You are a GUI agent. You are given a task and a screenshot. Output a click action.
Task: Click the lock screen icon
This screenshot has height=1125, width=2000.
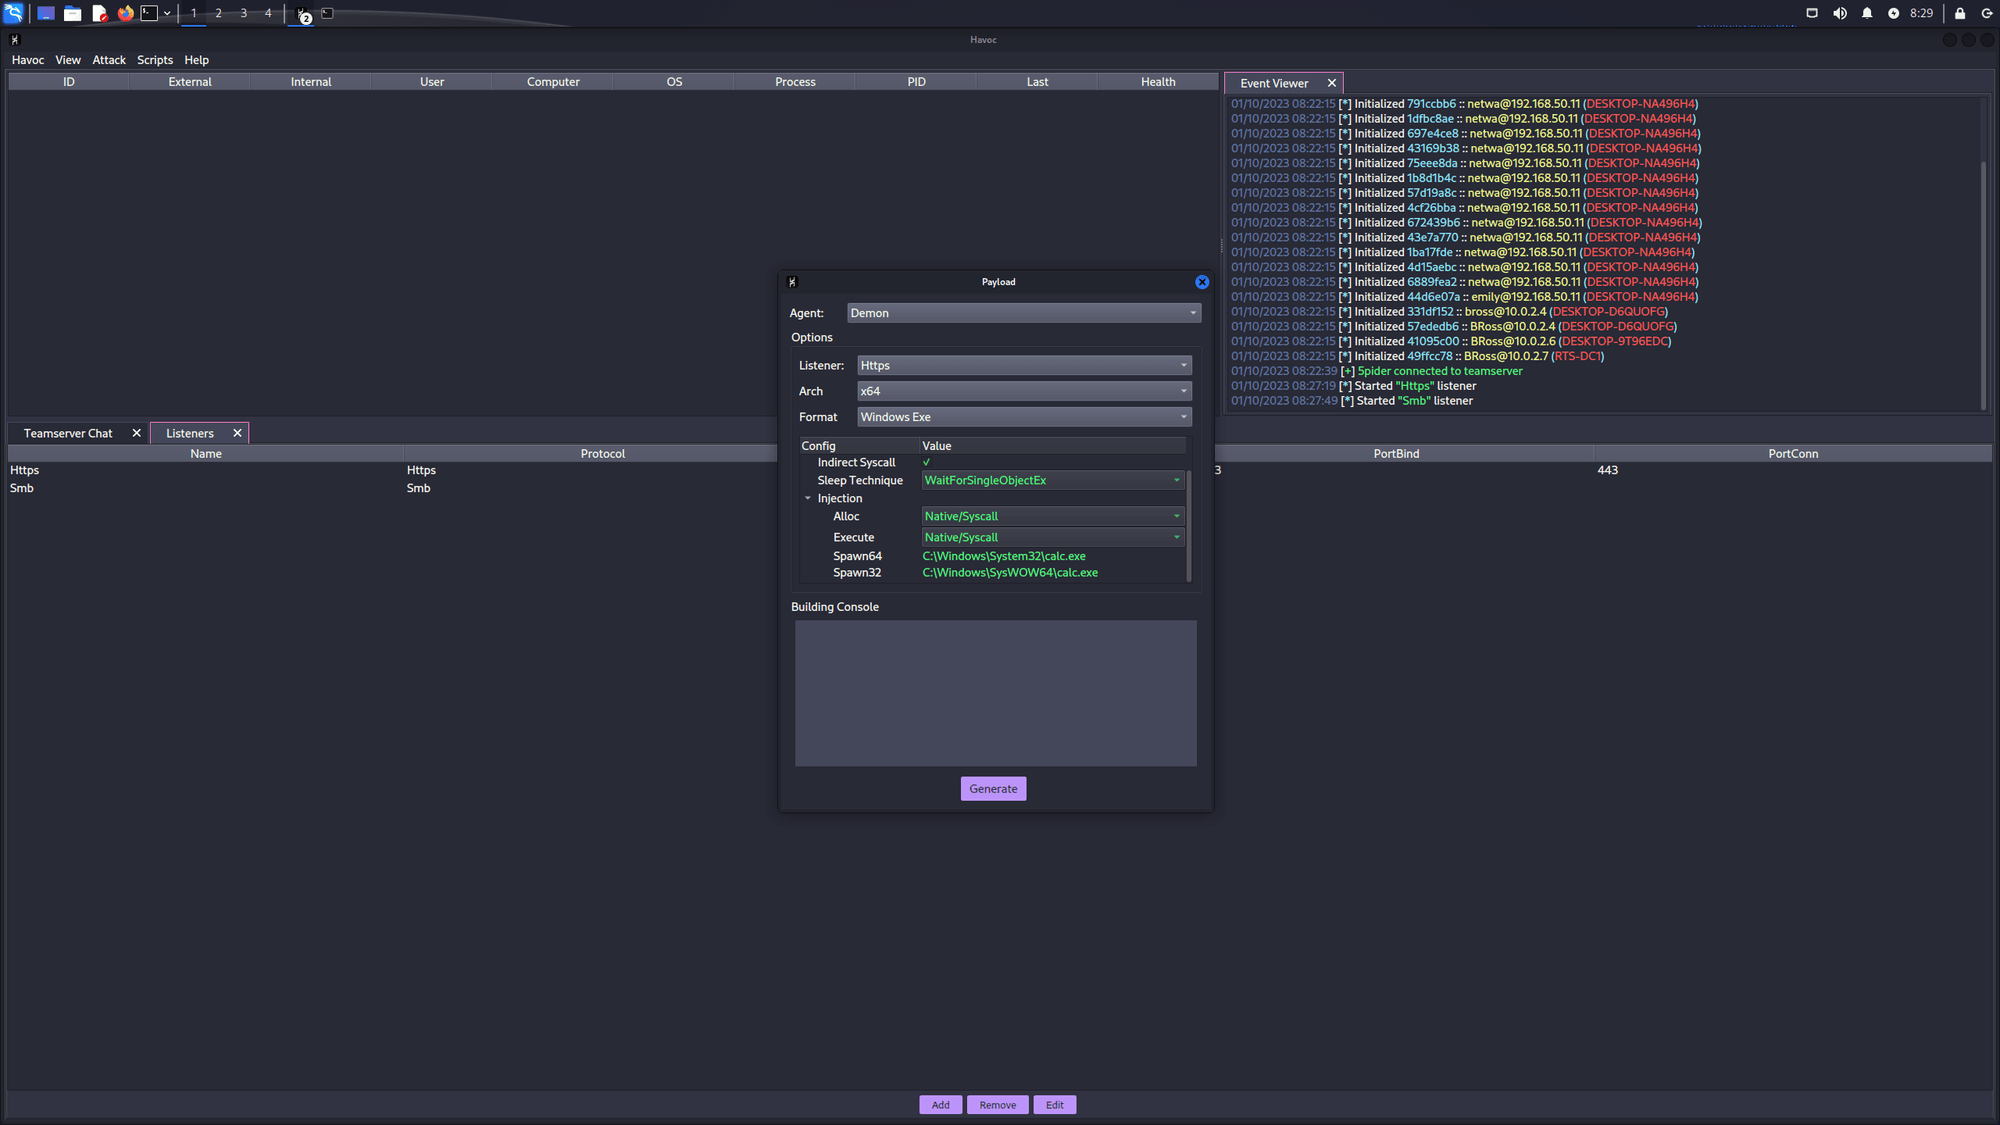(x=1960, y=13)
